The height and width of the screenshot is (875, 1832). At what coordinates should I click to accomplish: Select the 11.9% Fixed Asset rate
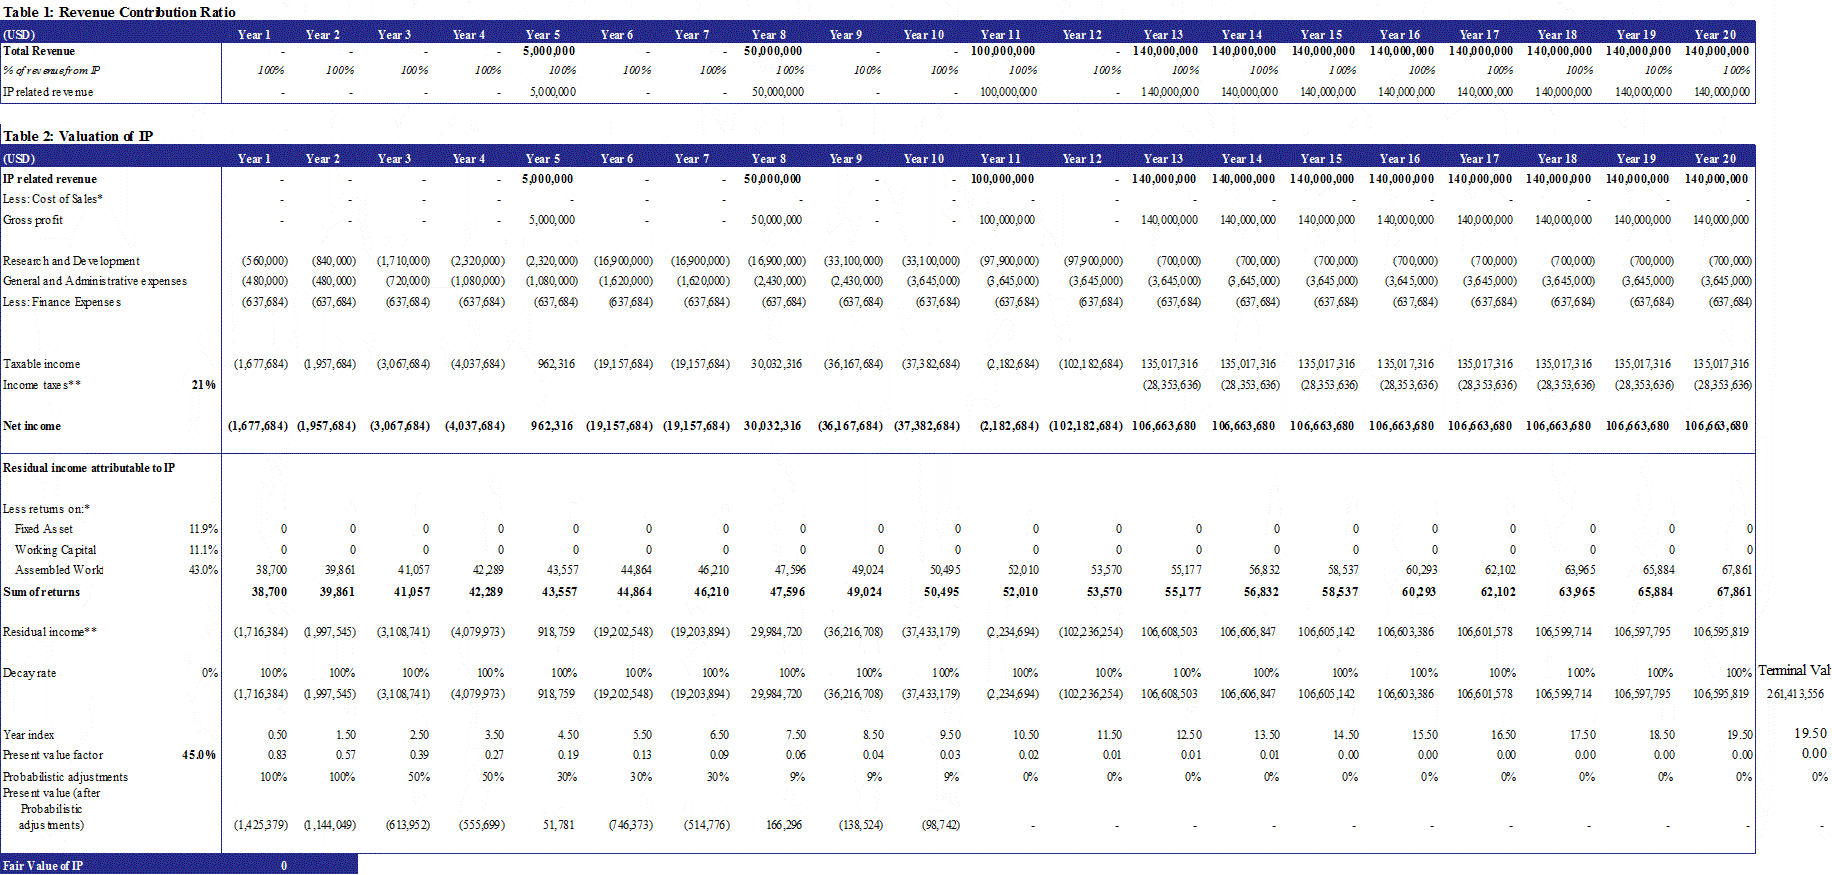[x=204, y=529]
